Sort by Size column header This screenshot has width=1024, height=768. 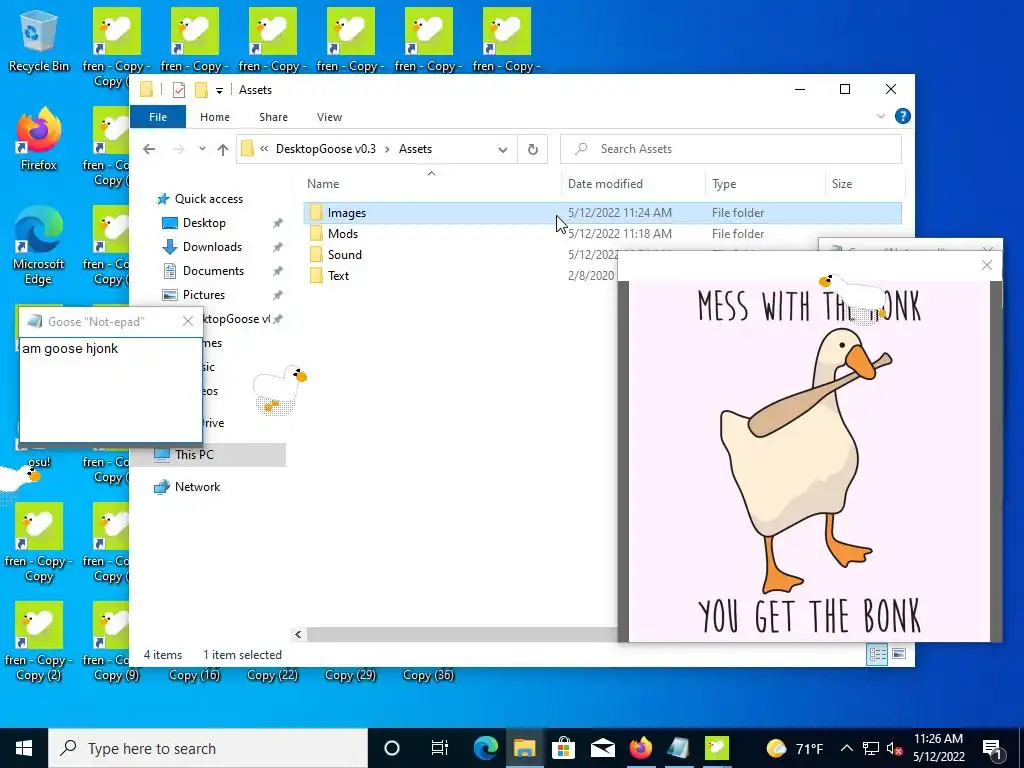click(865, 184)
